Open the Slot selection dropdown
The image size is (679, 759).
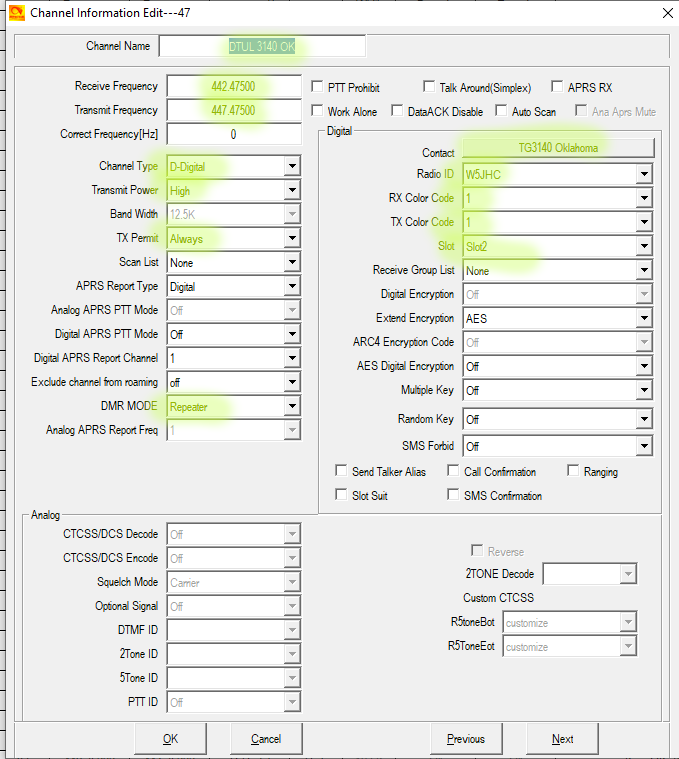[x=643, y=247]
